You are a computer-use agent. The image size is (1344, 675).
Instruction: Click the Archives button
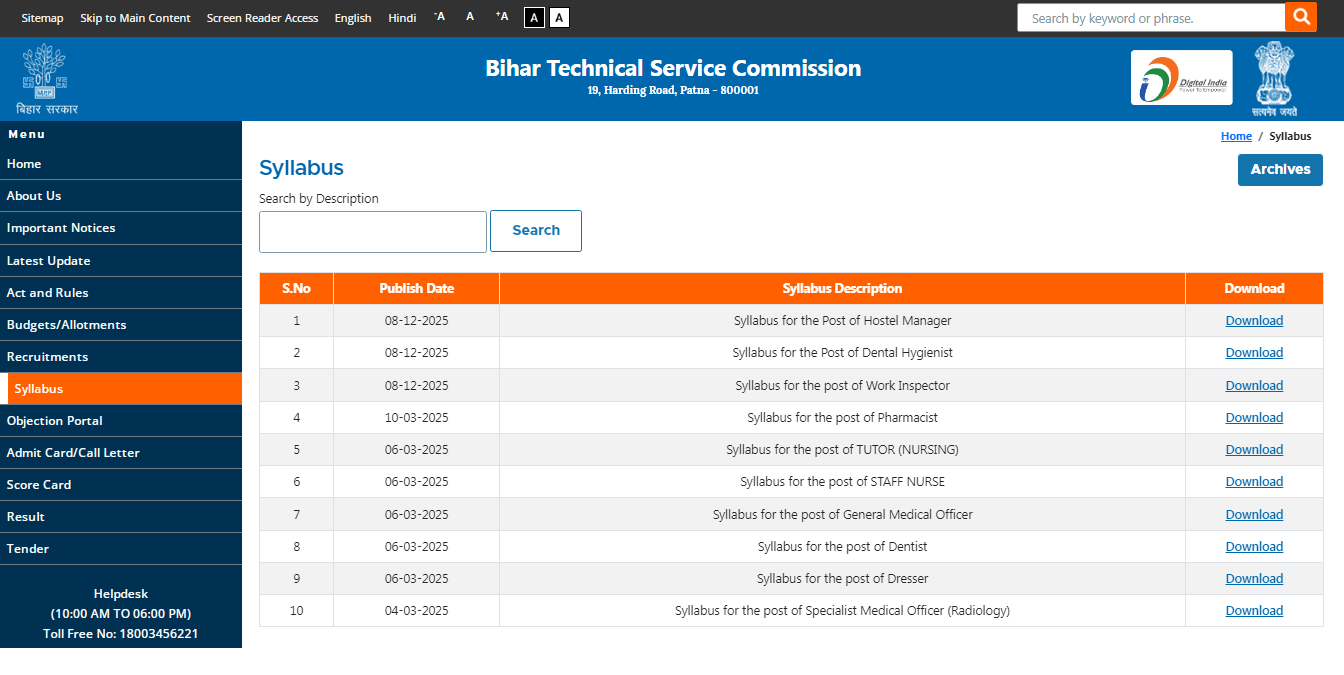click(1279, 170)
